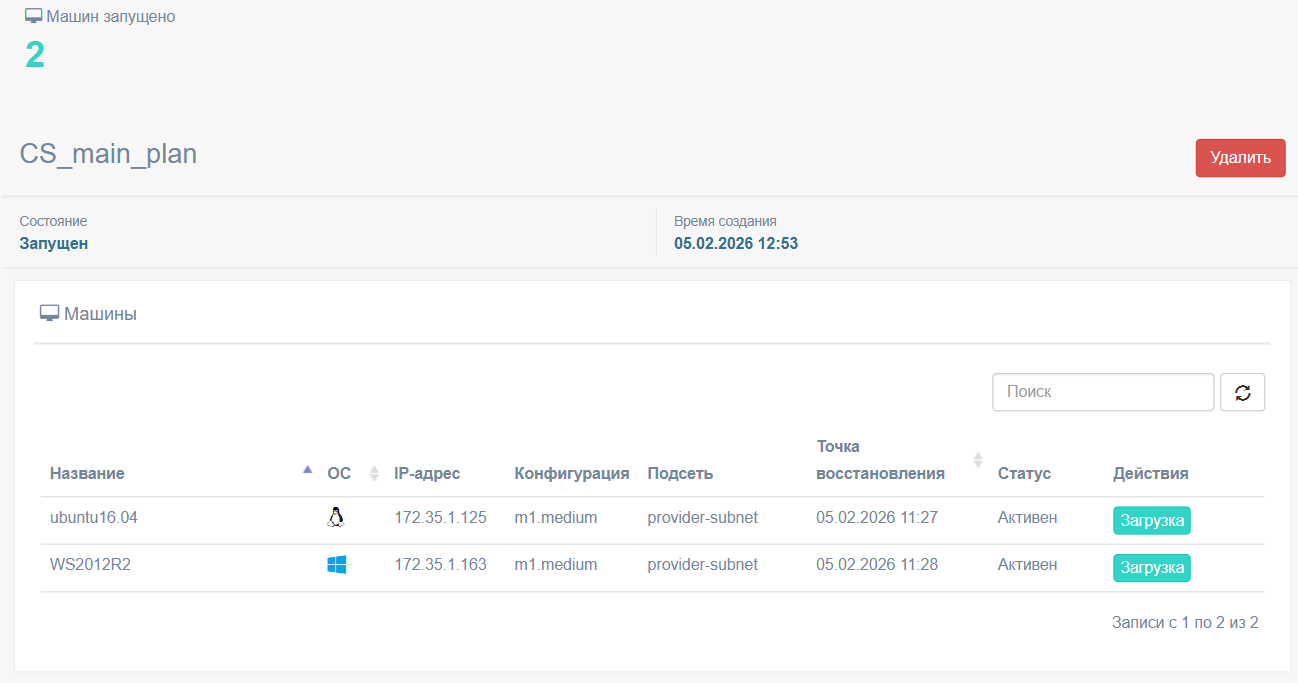
Task: Click the creation time 05.02.2026 12:53
Action: (736, 243)
